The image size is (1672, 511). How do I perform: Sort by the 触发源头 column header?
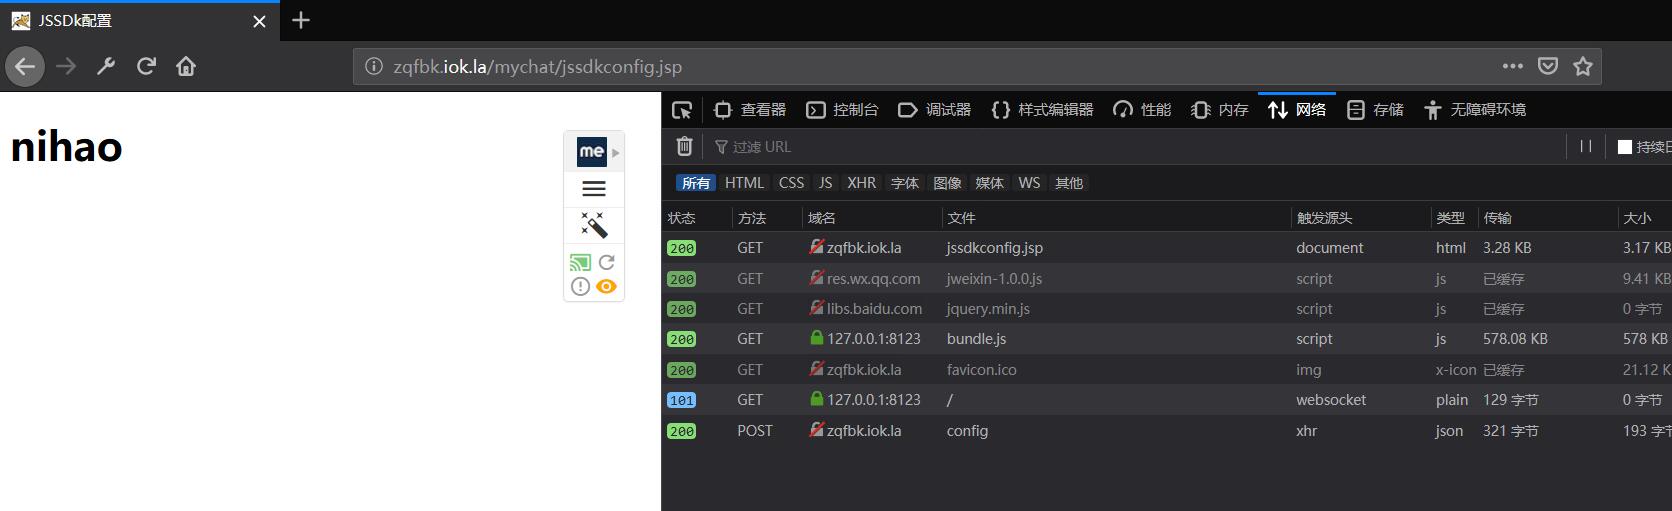pos(1360,218)
